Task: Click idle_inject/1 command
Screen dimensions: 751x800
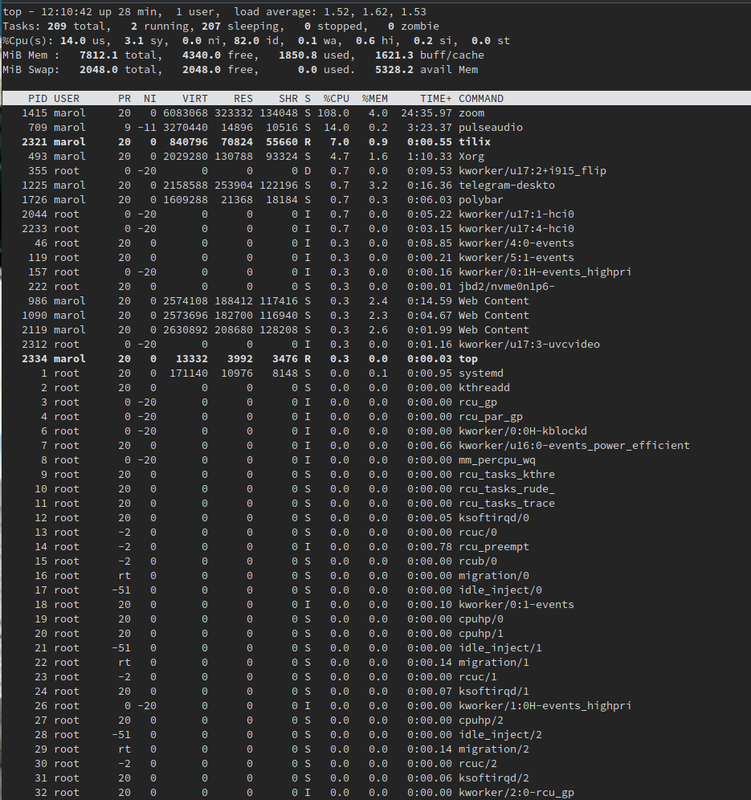Action: pos(500,647)
